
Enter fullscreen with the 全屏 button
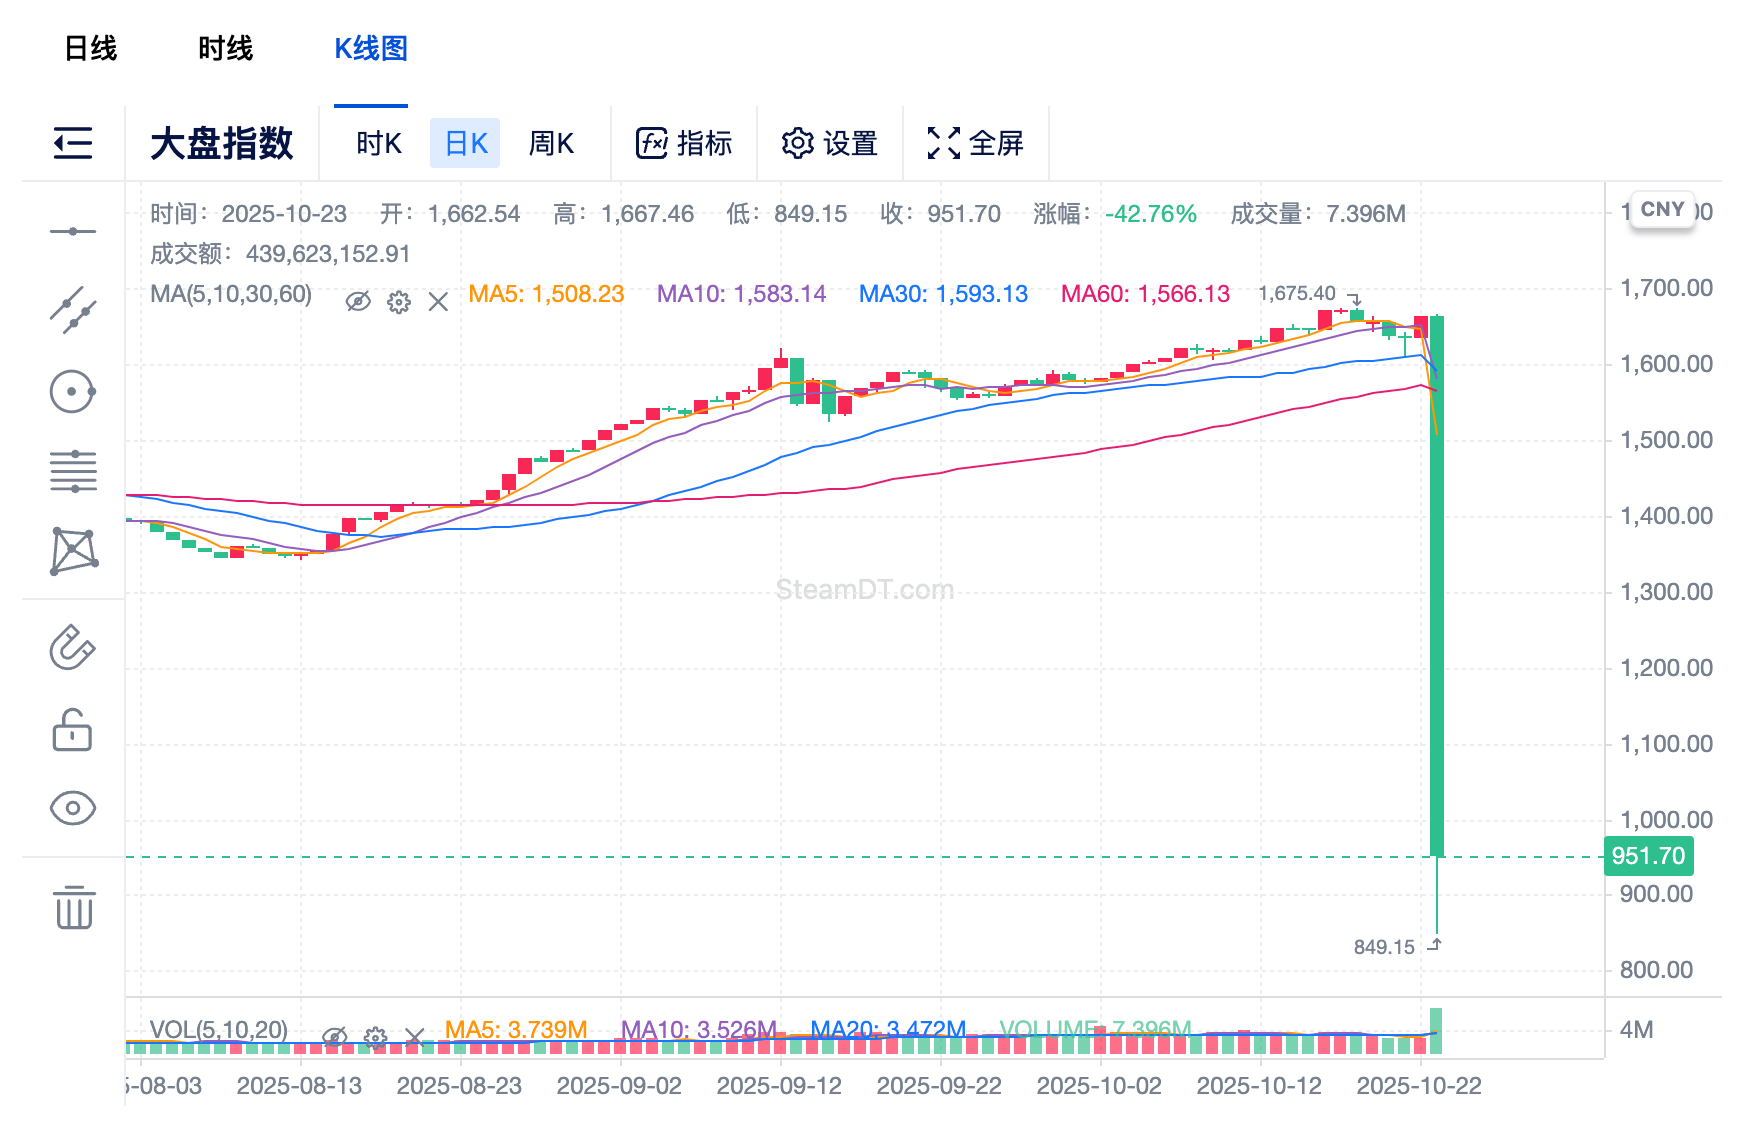(x=977, y=143)
